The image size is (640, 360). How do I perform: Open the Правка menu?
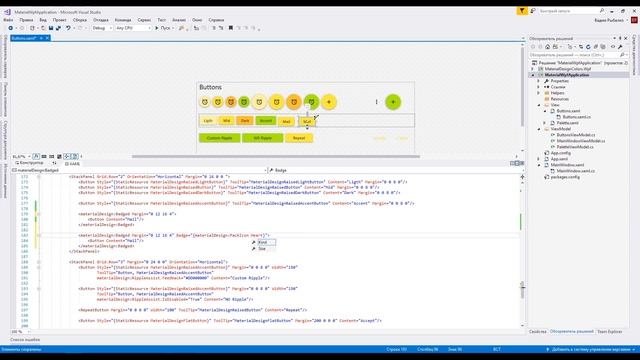[26, 20]
